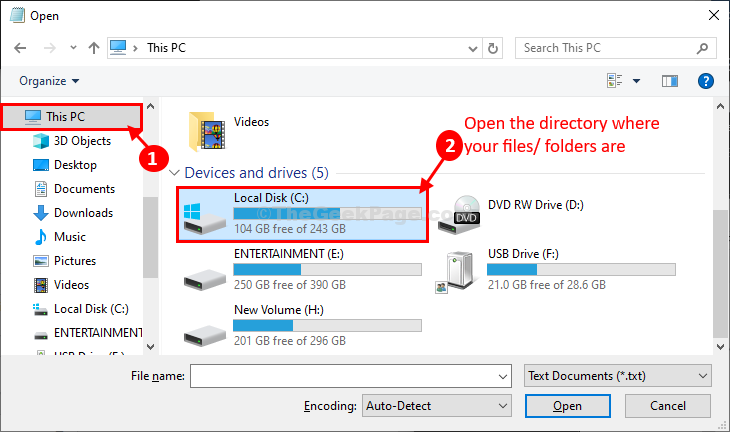Click the ENTERTAINMENT (E:) drive icon
The height and width of the screenshot is (432, 730).
click(x=204, y=280)
